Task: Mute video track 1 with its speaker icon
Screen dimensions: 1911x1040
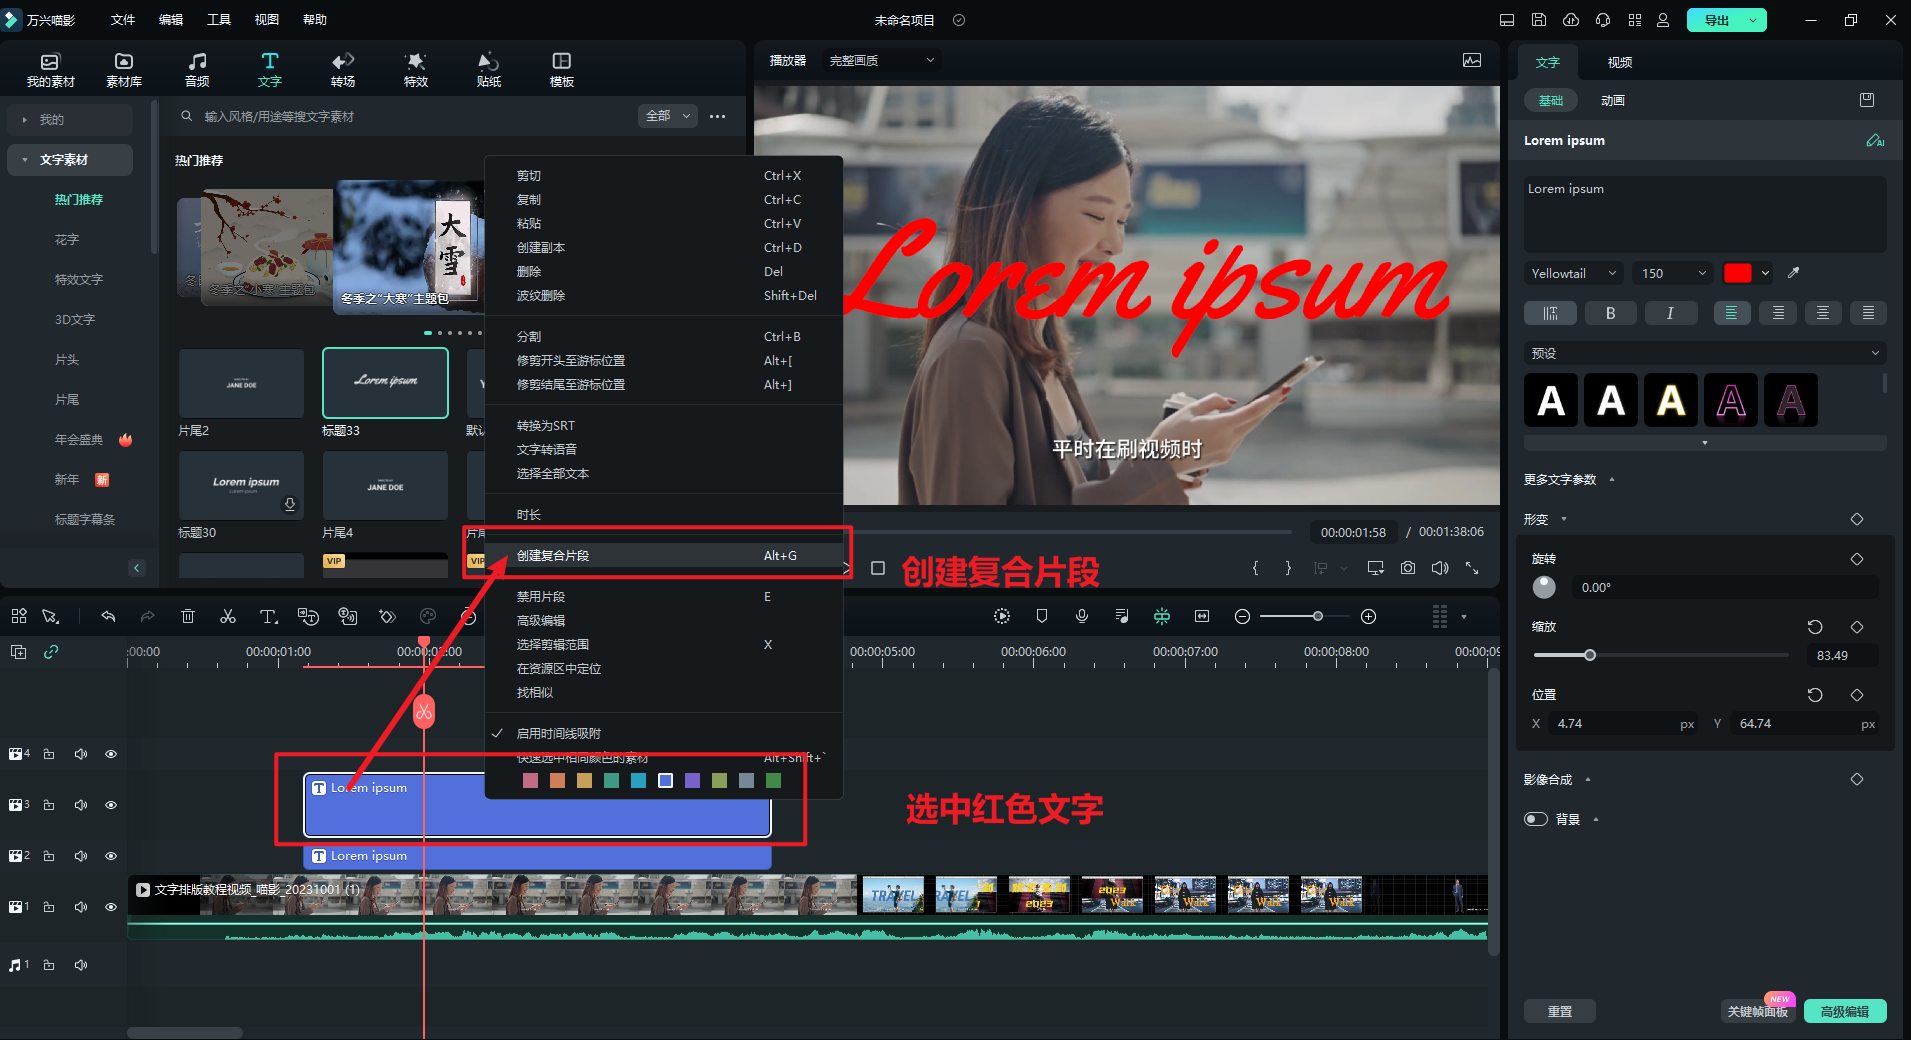Action: [81, 907]
